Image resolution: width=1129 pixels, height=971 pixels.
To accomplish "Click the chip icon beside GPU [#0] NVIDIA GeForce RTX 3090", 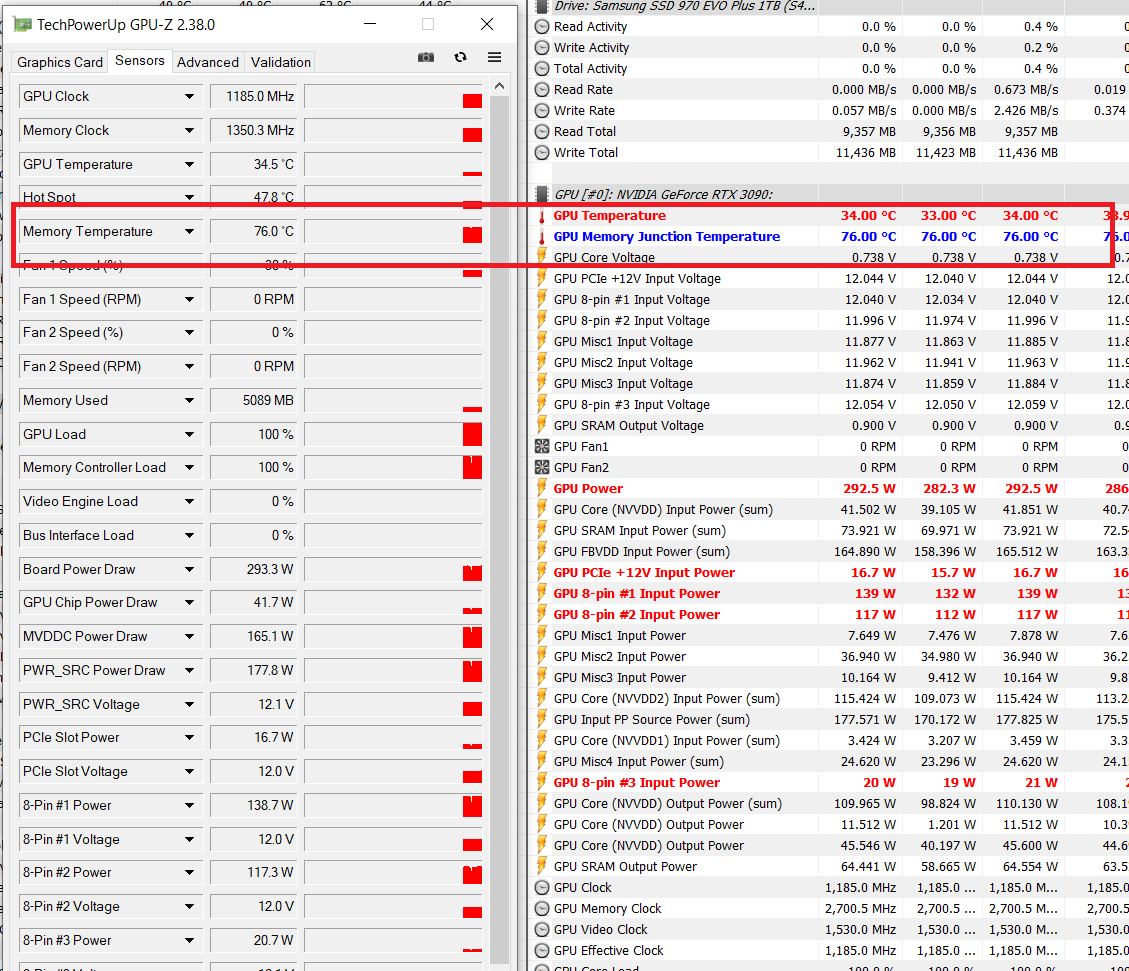I will pos(542,194).
